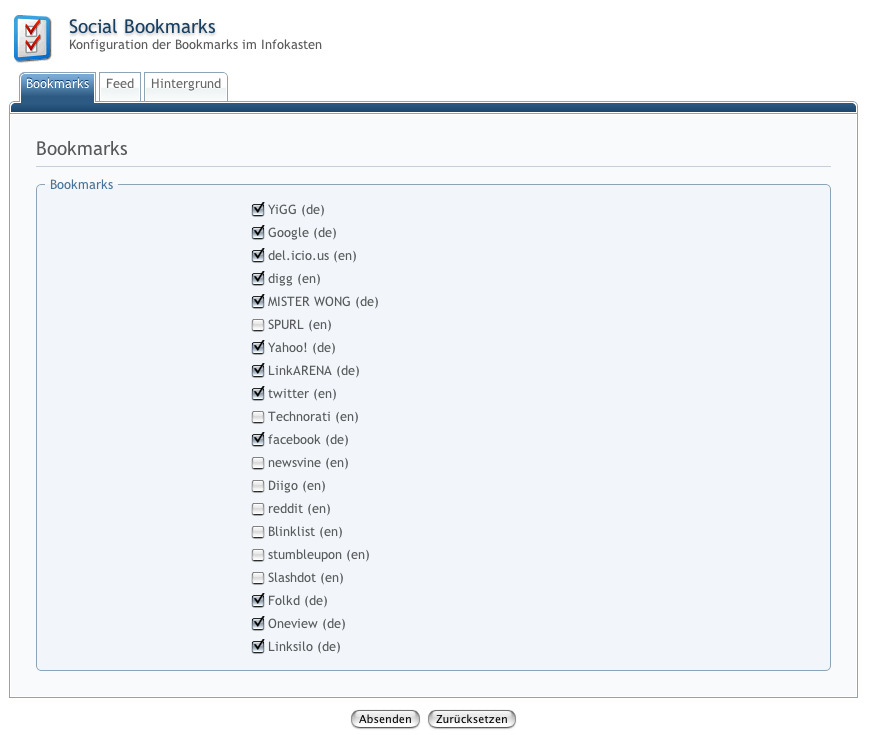870x735 pixels.
Task: Uncheck the YiGG (de) checkbox
Action: point(258,210)
